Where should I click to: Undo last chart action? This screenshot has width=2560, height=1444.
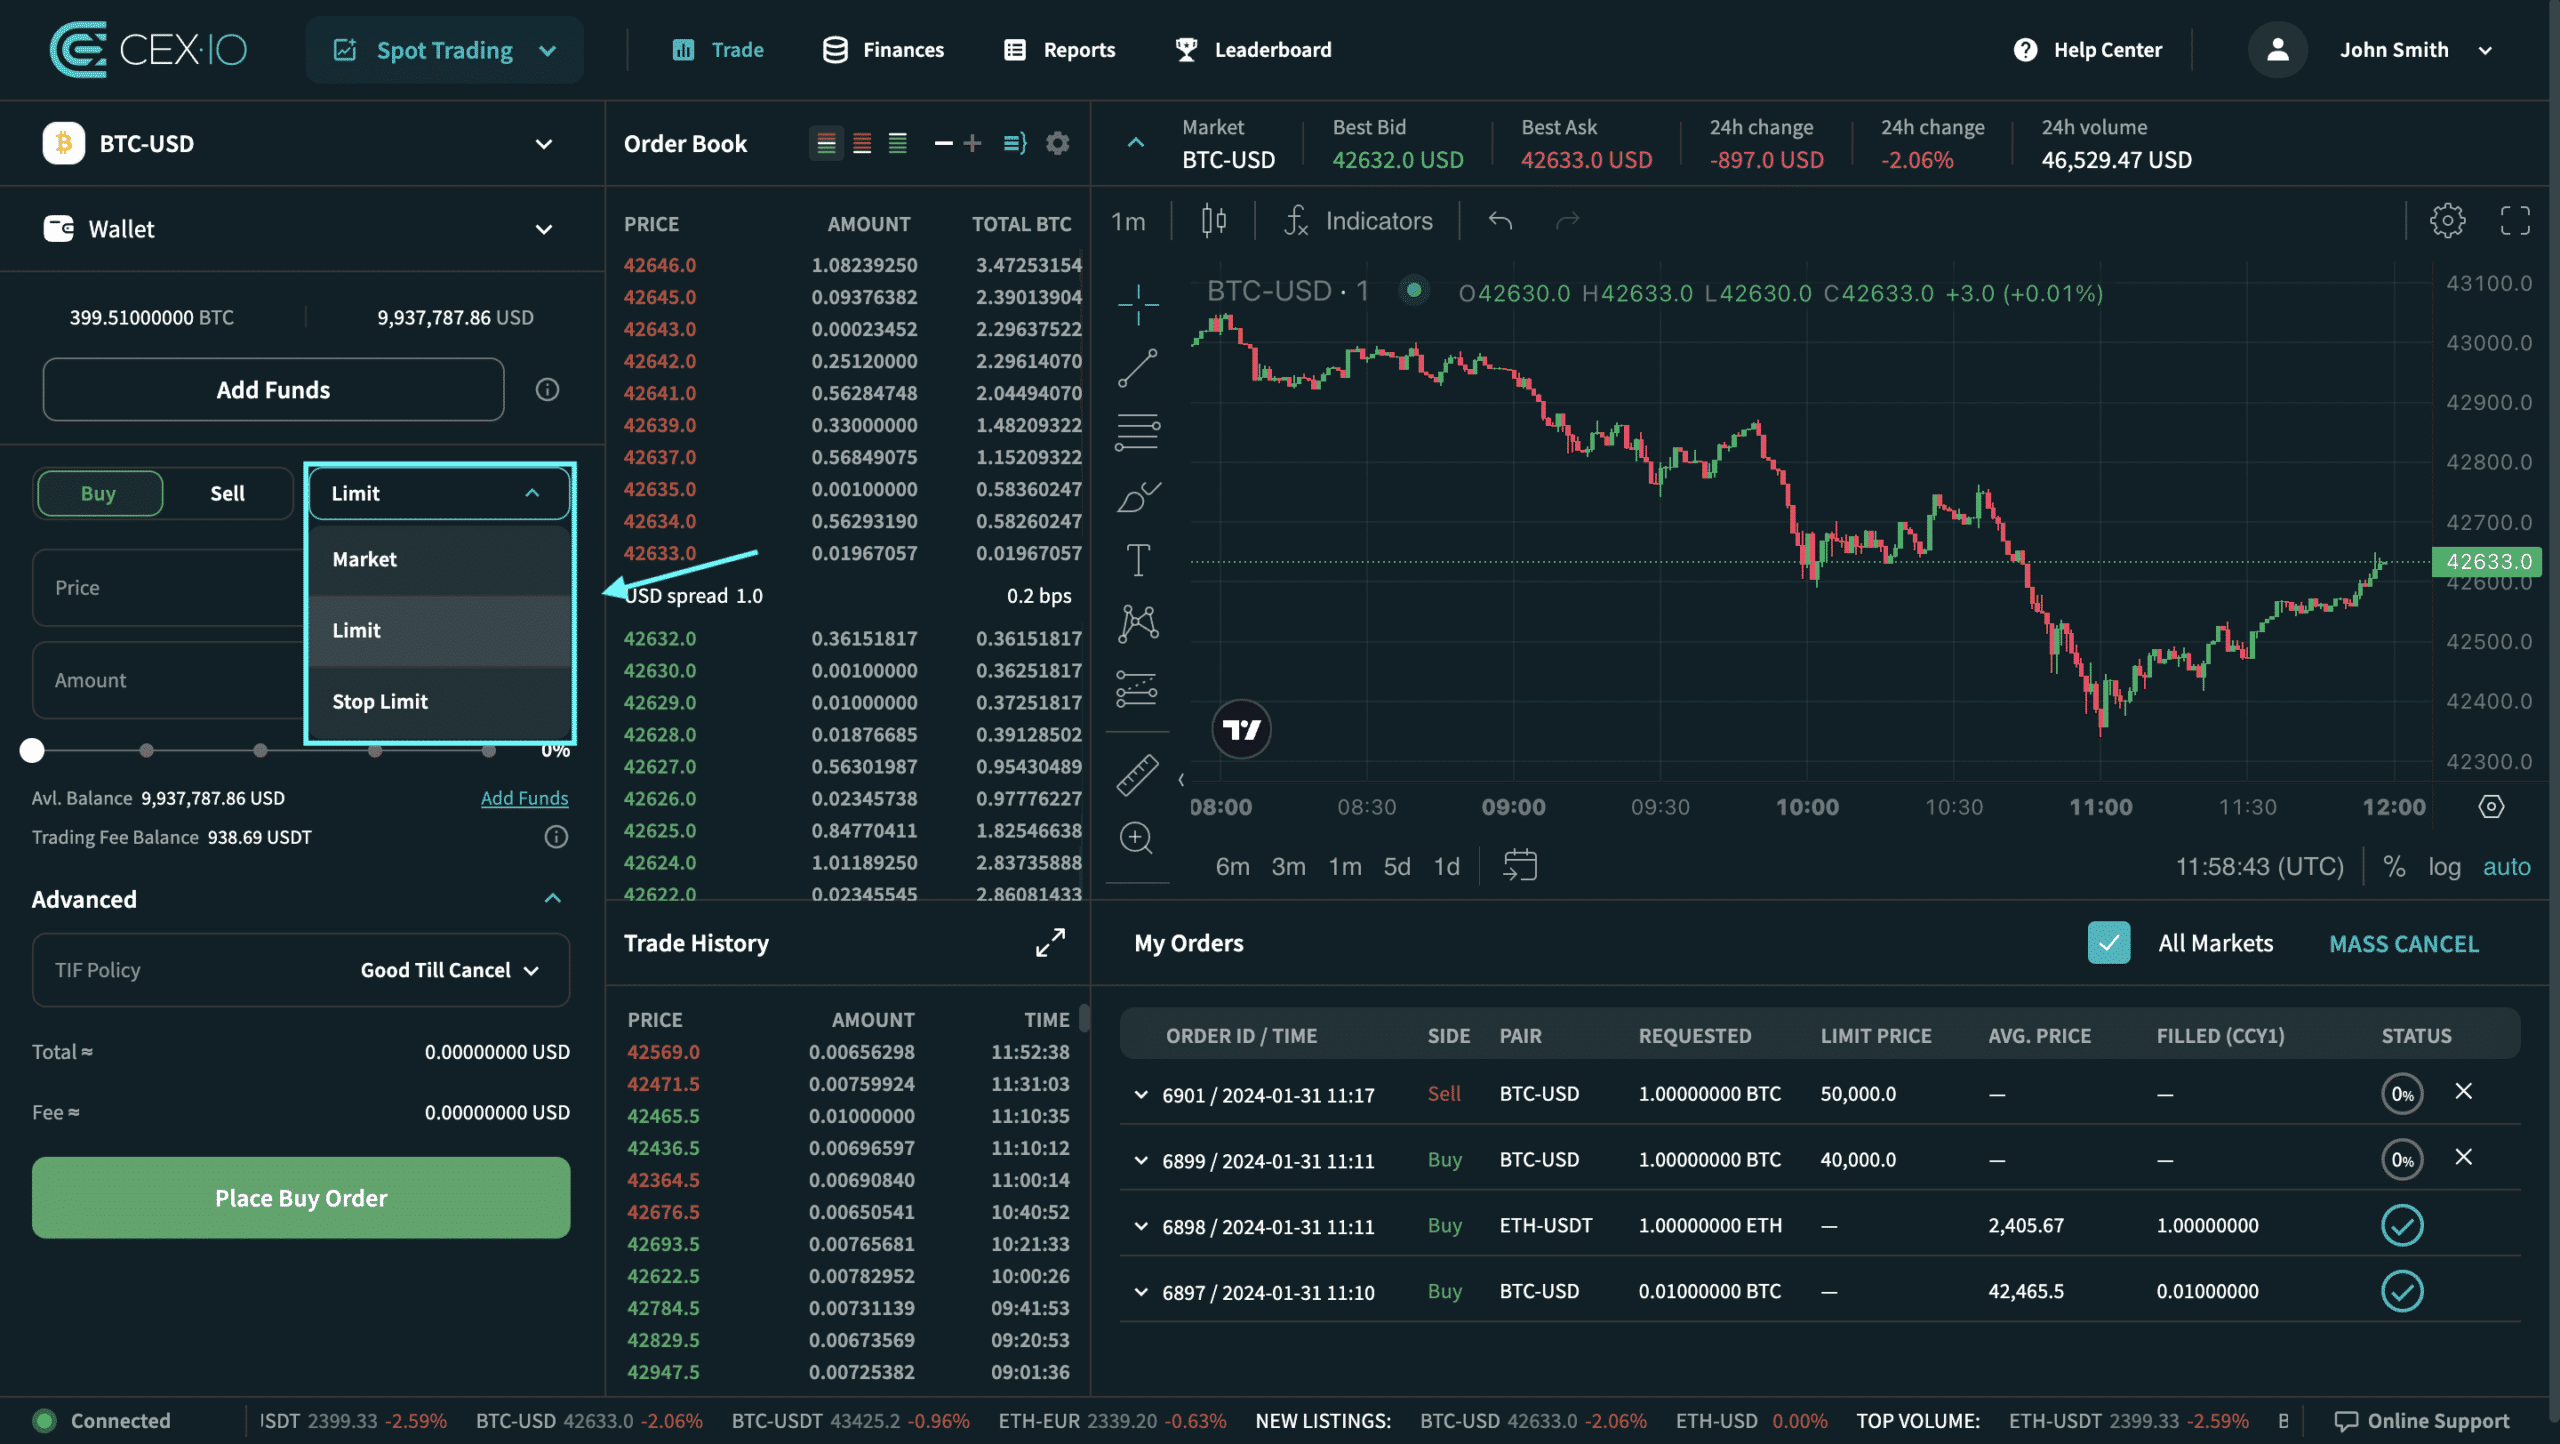click(x=1499, y=220)
